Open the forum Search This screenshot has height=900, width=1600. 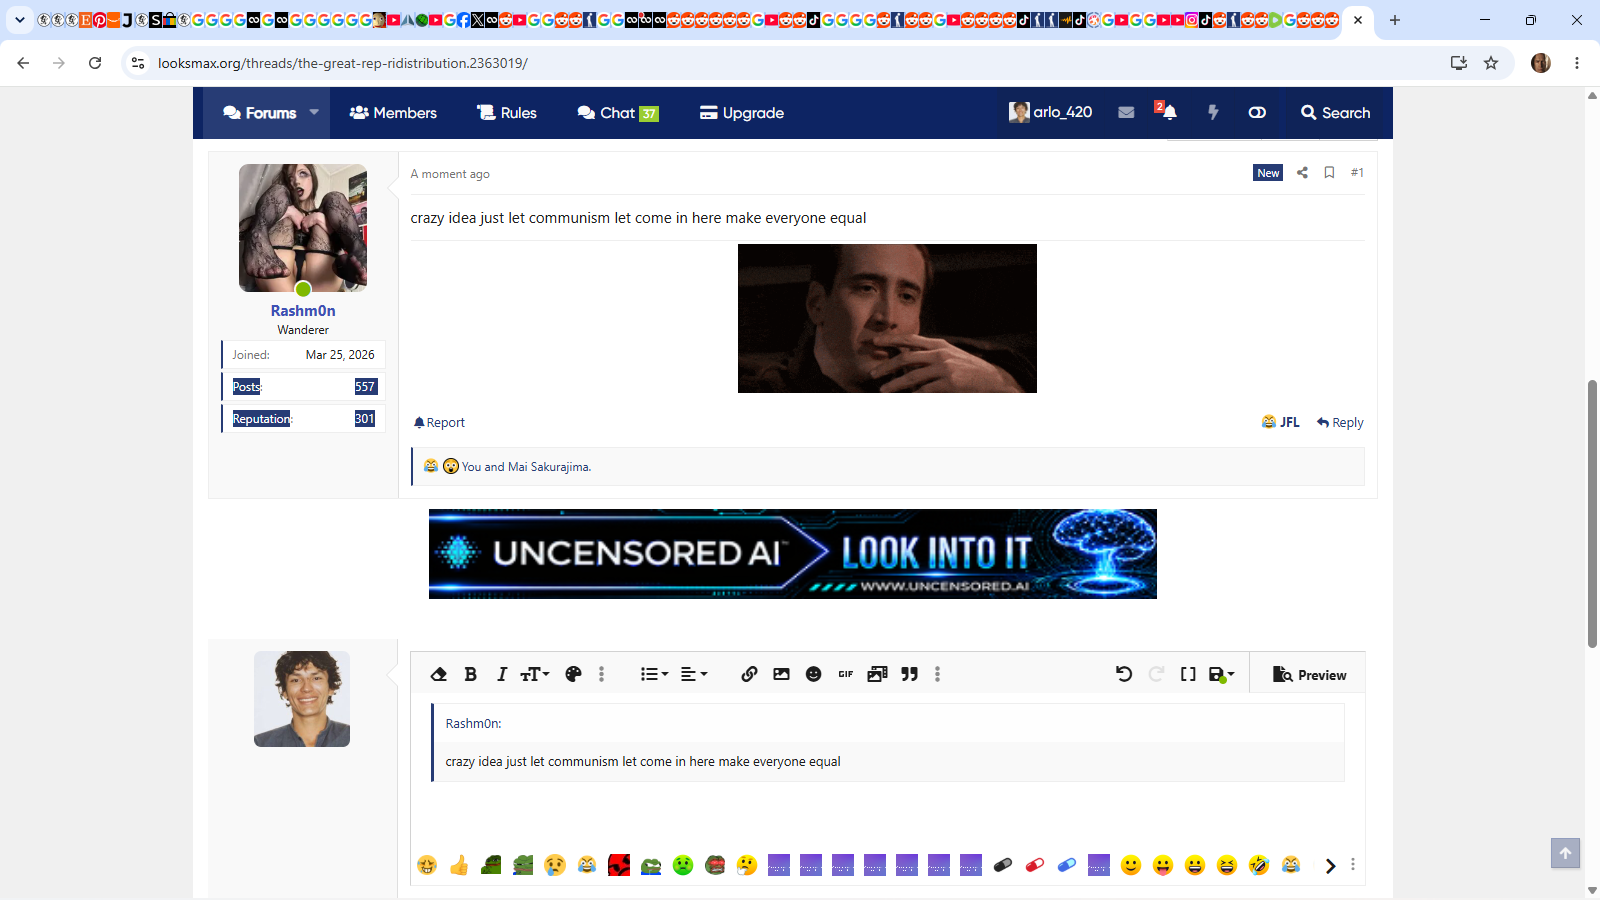coord(1336,113)
